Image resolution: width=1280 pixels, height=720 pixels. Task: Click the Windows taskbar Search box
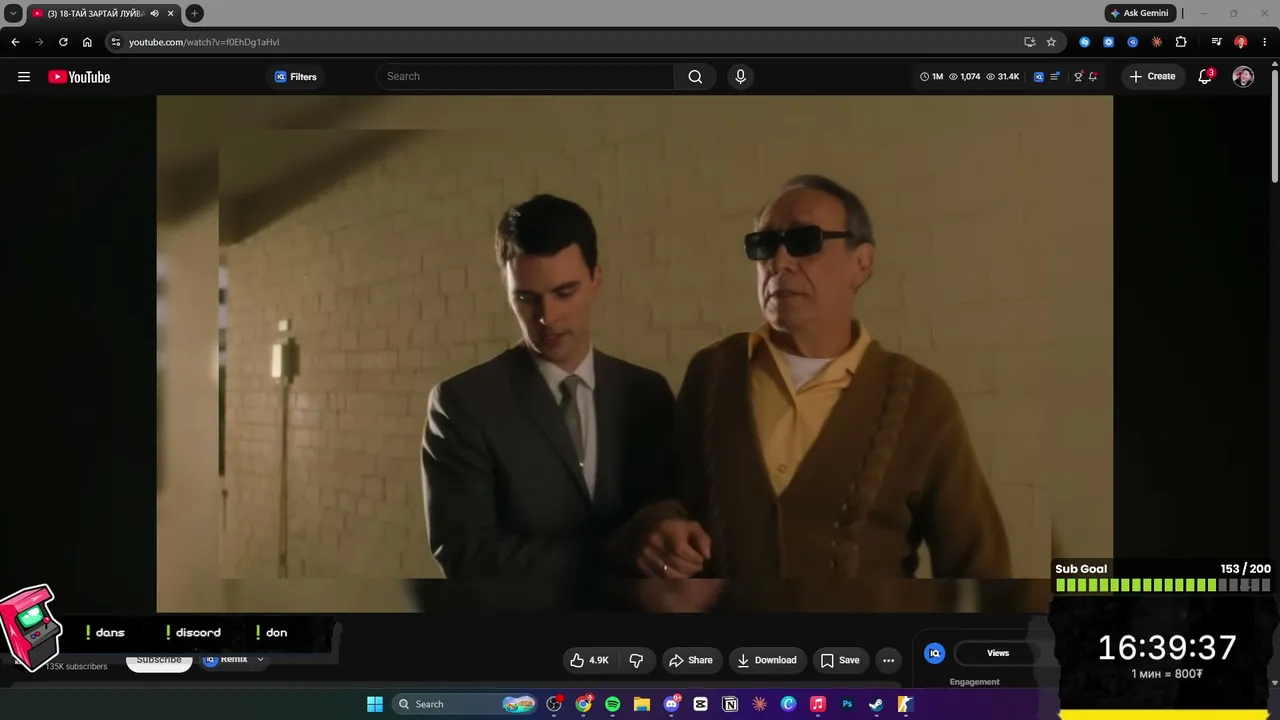click(x=465, y=704)
